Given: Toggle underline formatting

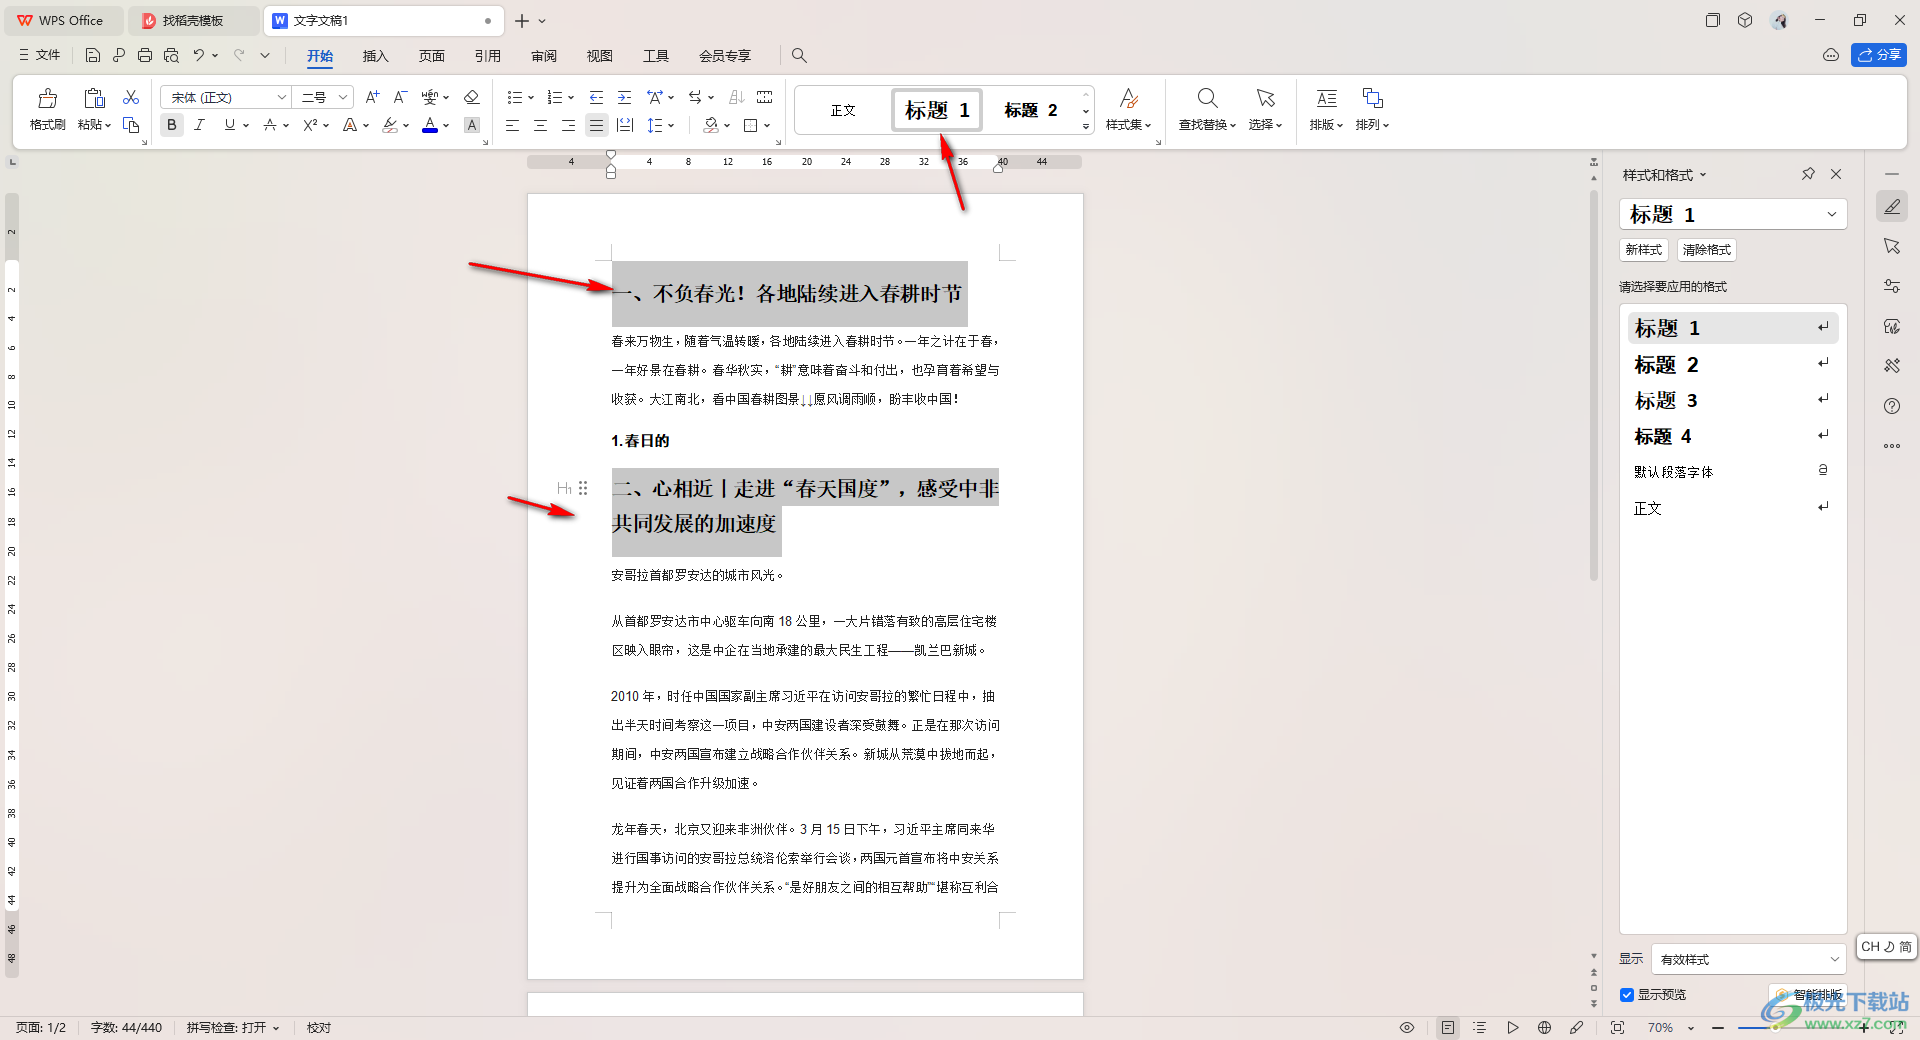Looking at the screenshot, I should pos(230,125).
